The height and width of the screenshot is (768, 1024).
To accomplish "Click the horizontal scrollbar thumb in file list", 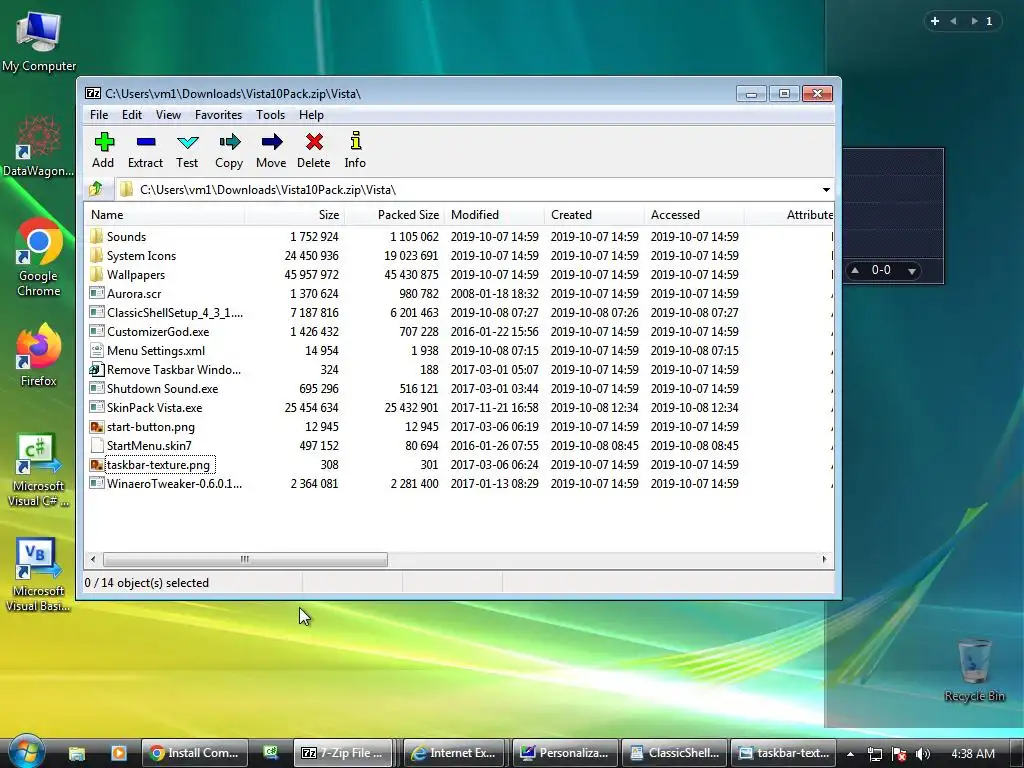I will [245, 559].
